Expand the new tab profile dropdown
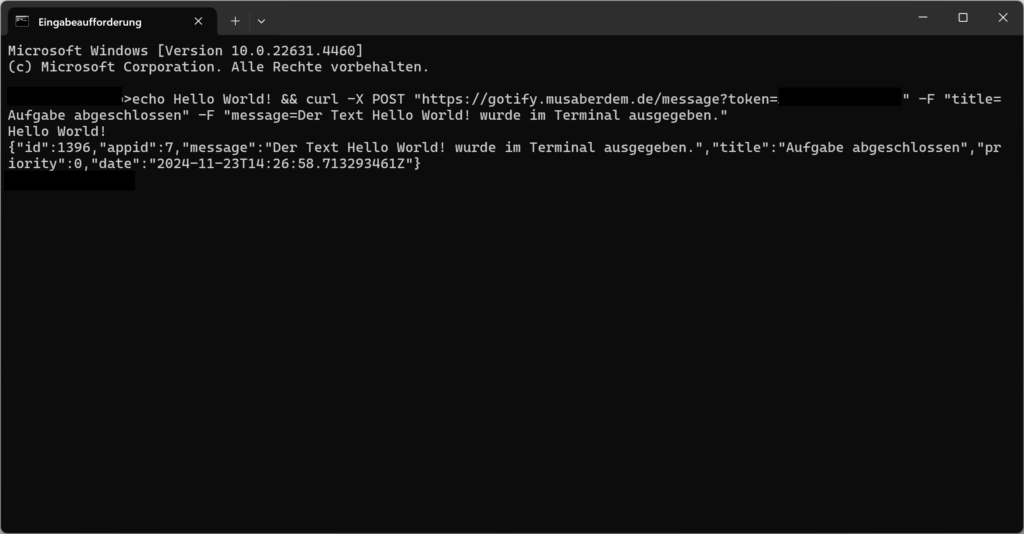The image size is (1024, 534). tap(261, 21)
